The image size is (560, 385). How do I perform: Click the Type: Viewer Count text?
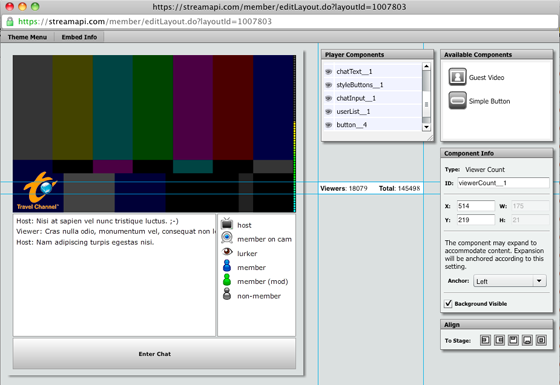point(475,170)
